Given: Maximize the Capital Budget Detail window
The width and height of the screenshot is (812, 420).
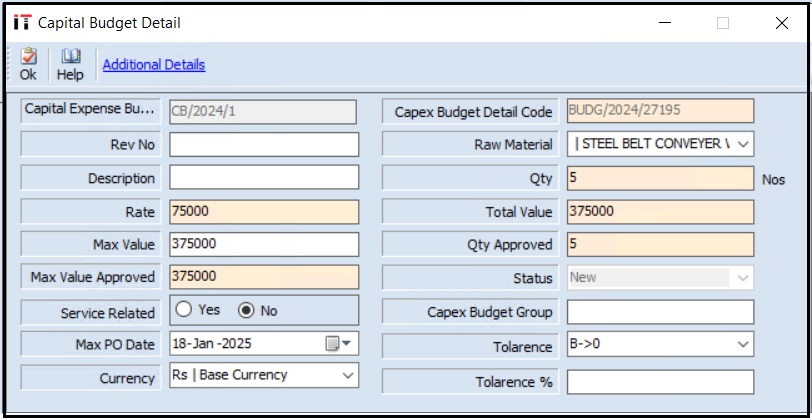Looking at the screenshot, I should (x=723, y=23).
